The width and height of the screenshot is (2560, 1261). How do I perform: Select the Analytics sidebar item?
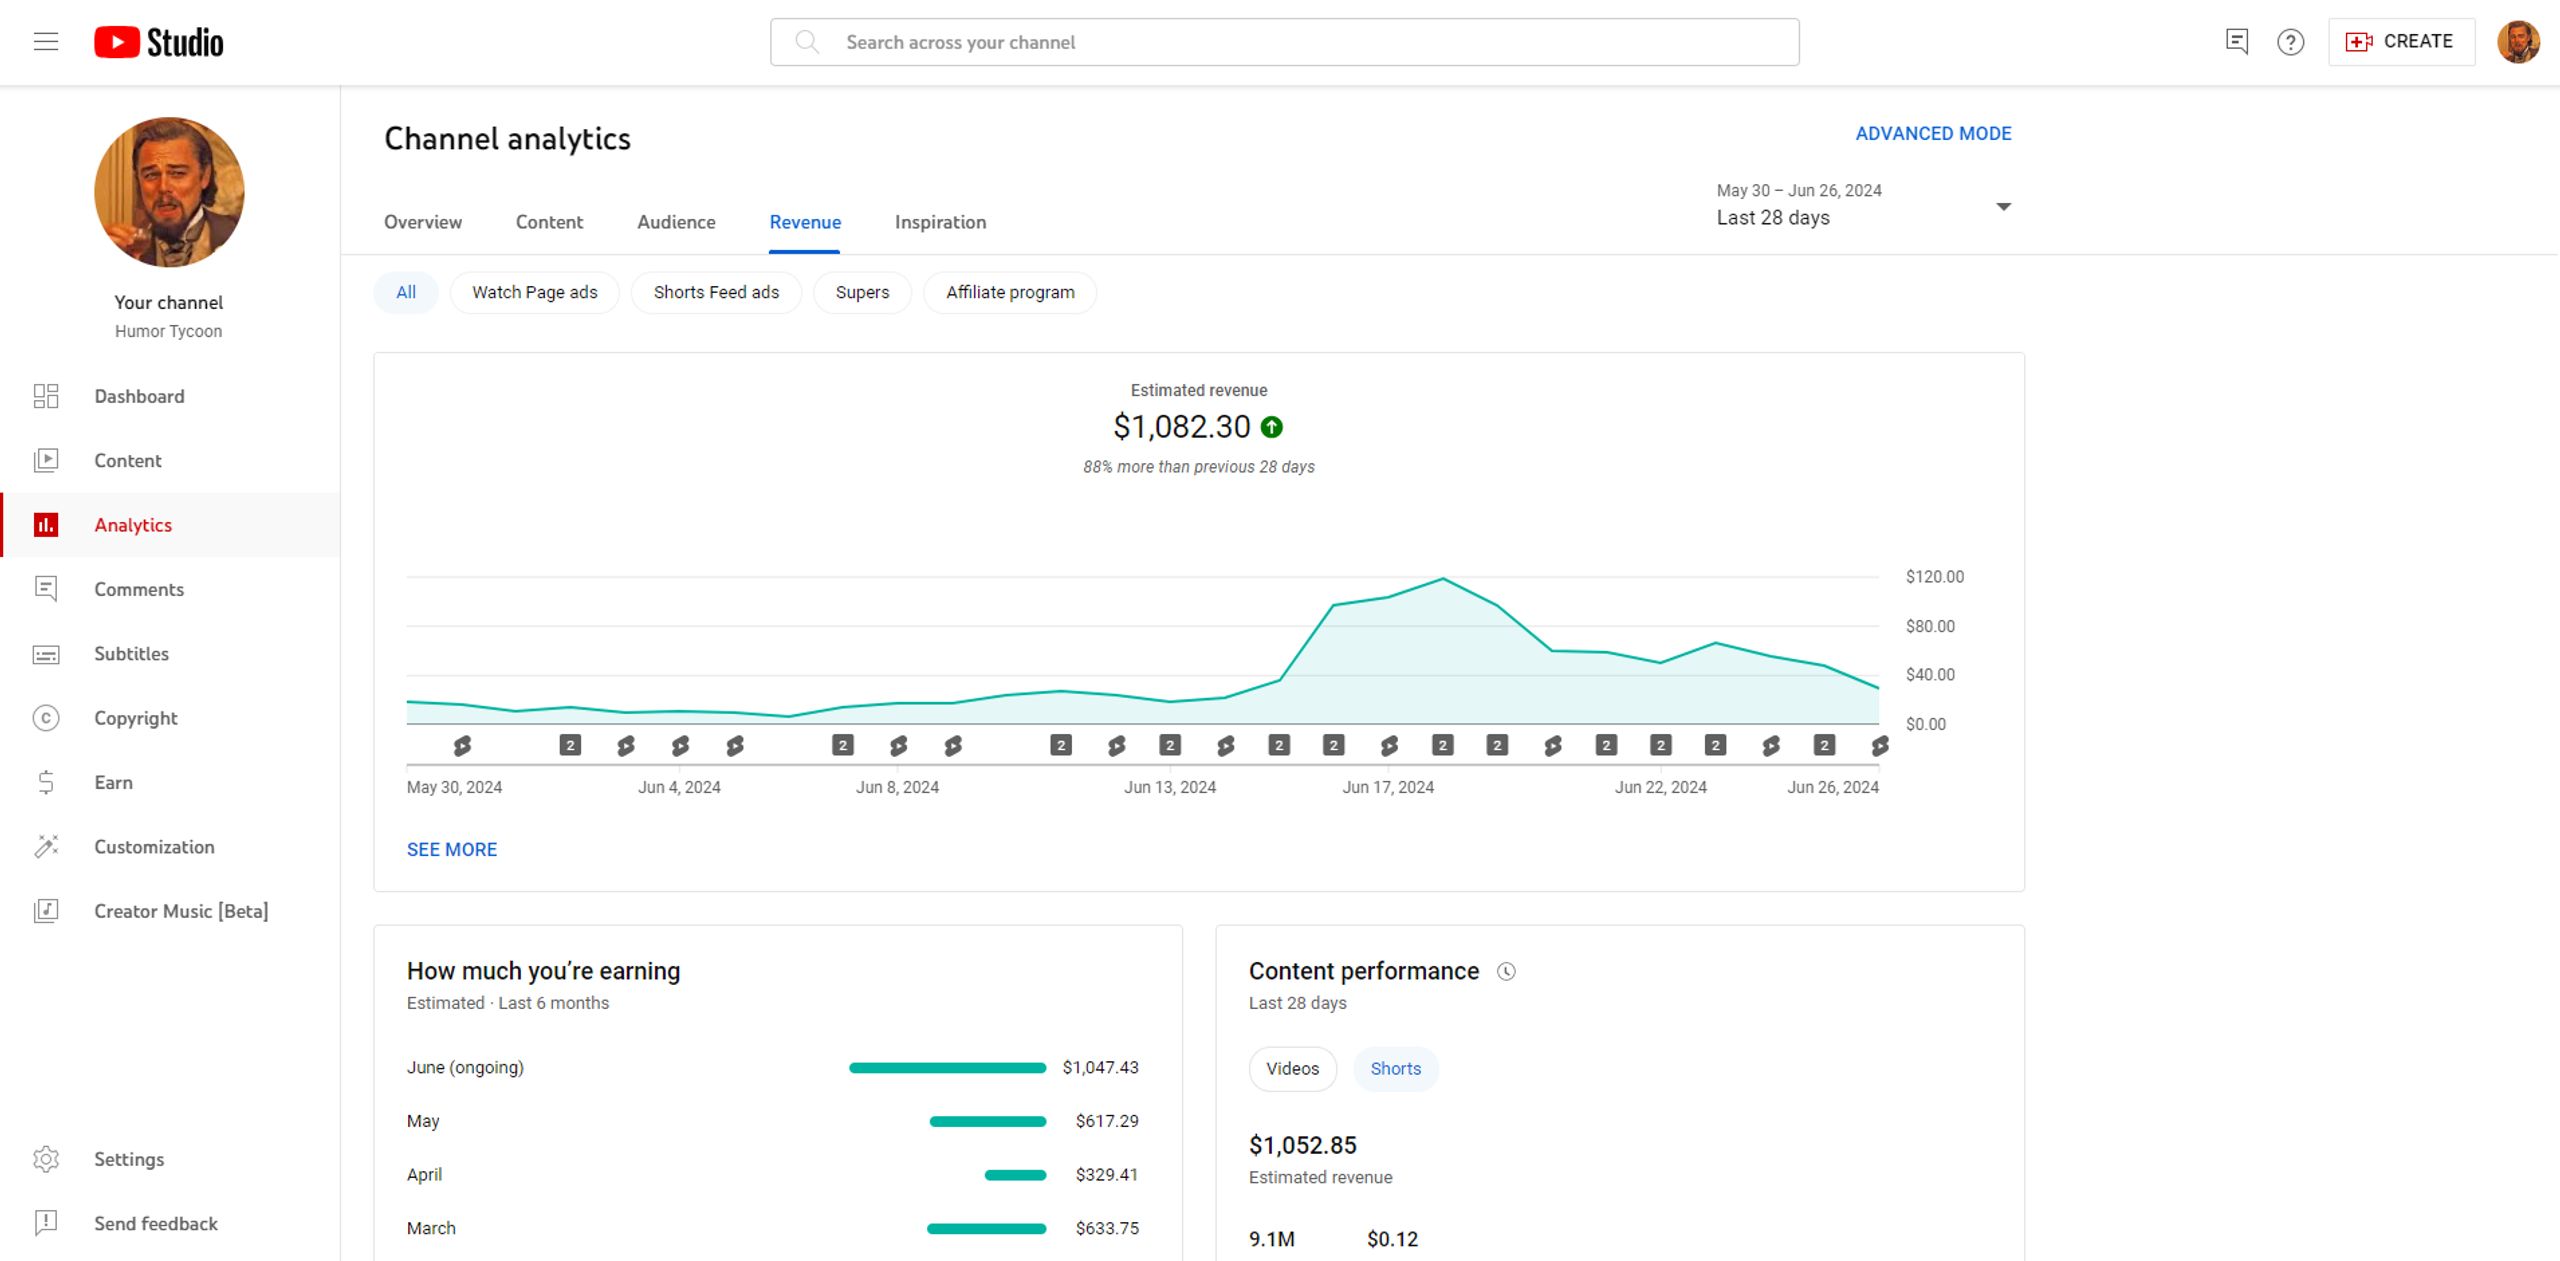(x=170, y=525)
